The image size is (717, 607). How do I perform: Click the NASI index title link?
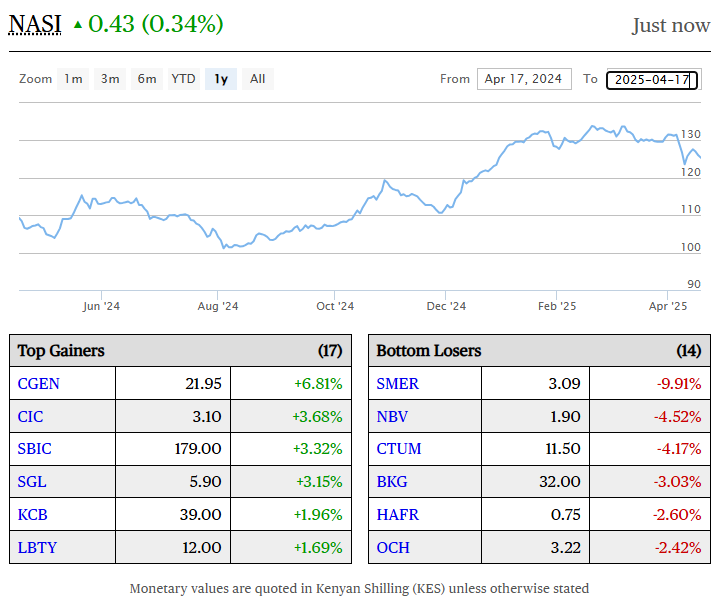[35, 24]
